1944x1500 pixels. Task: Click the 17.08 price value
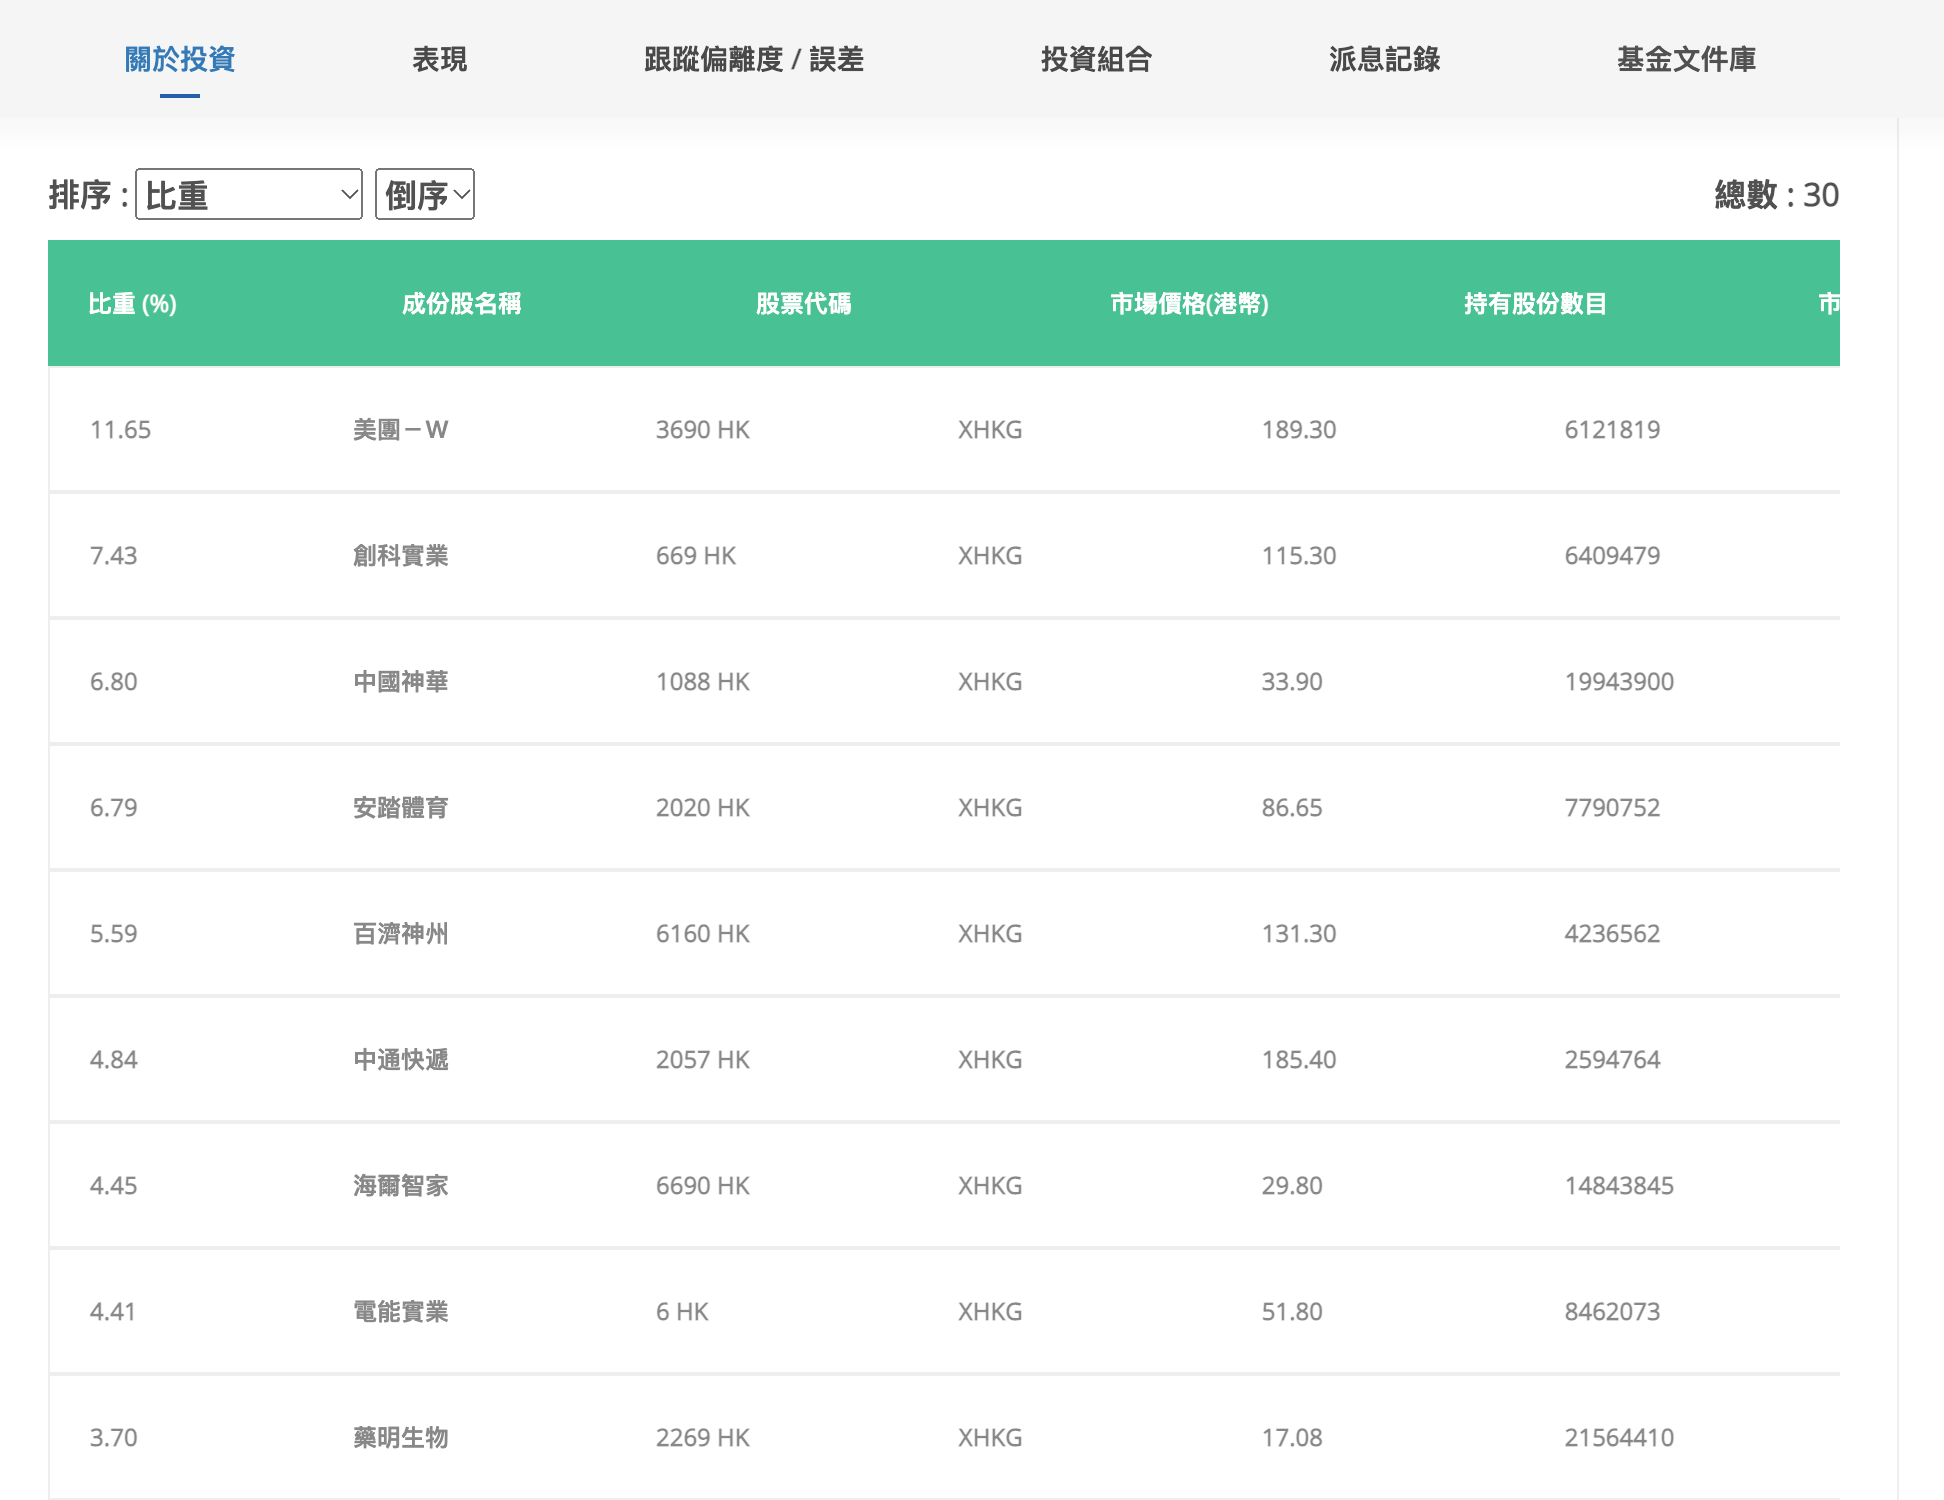(x=1292, y=1438)
